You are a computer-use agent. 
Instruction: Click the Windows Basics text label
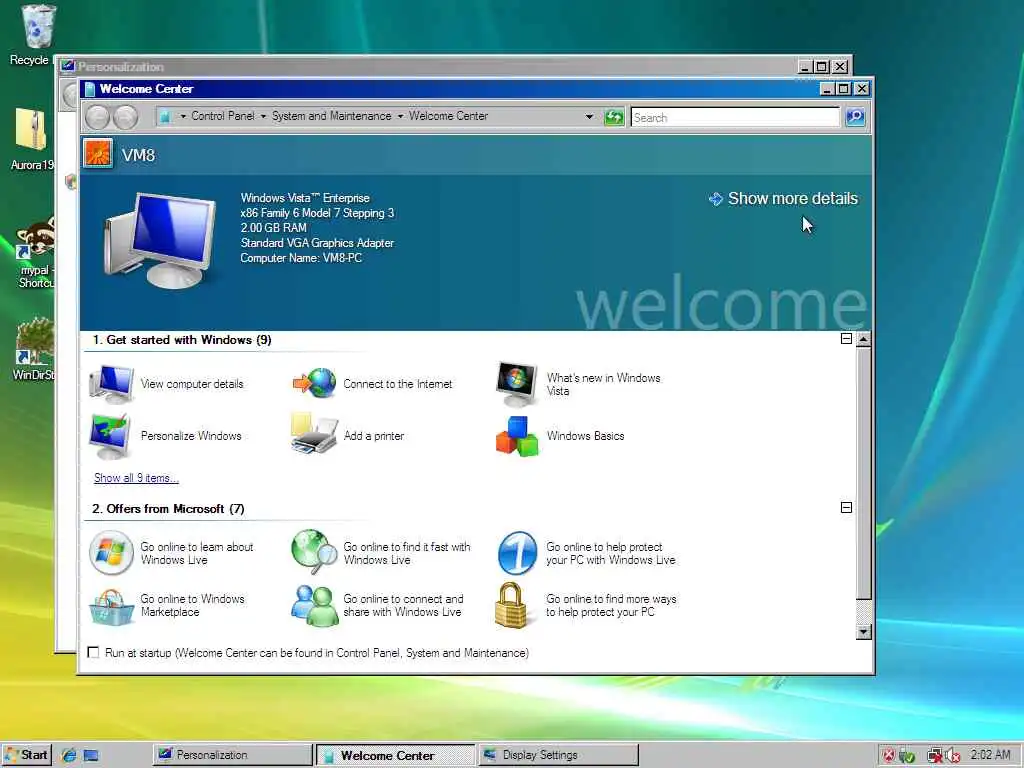(x=585, y=436)
